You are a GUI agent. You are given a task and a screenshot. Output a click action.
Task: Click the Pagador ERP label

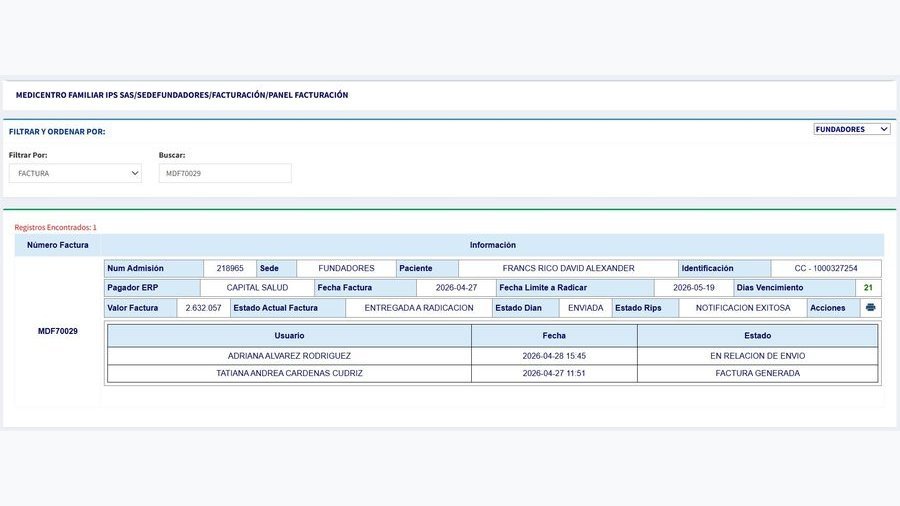pos(133,287)
